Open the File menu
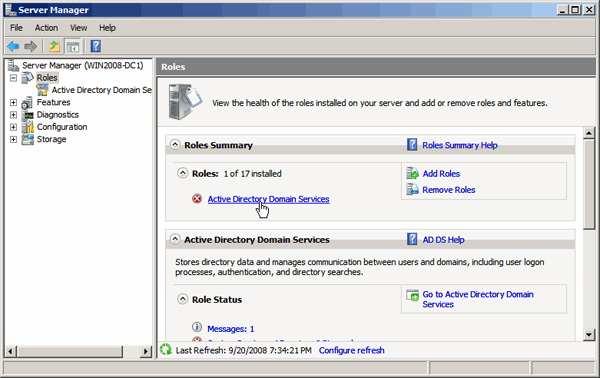This screenshot has width=600, height=378. [16, 28]
